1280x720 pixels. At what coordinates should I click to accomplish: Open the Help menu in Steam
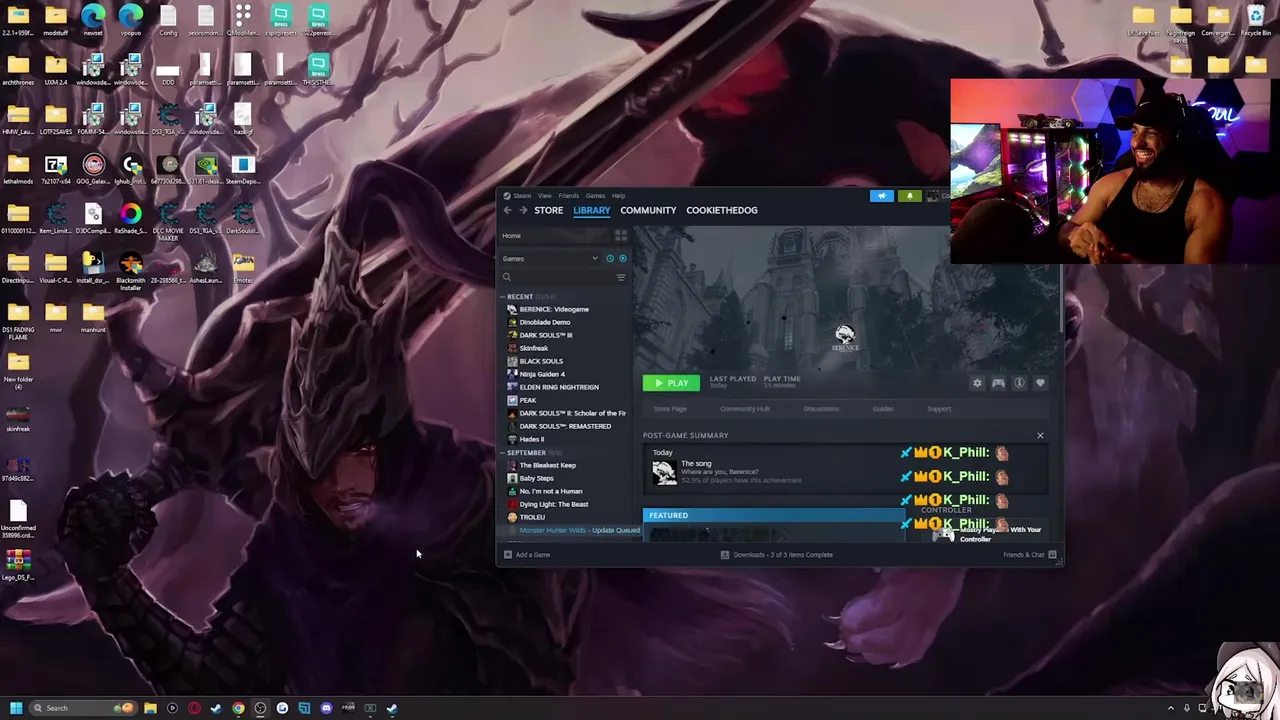pyautogui.click(x=618, y=196)
